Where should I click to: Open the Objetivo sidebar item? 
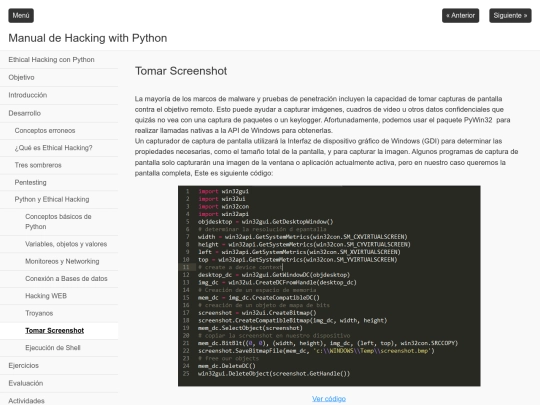click(21, 77)
